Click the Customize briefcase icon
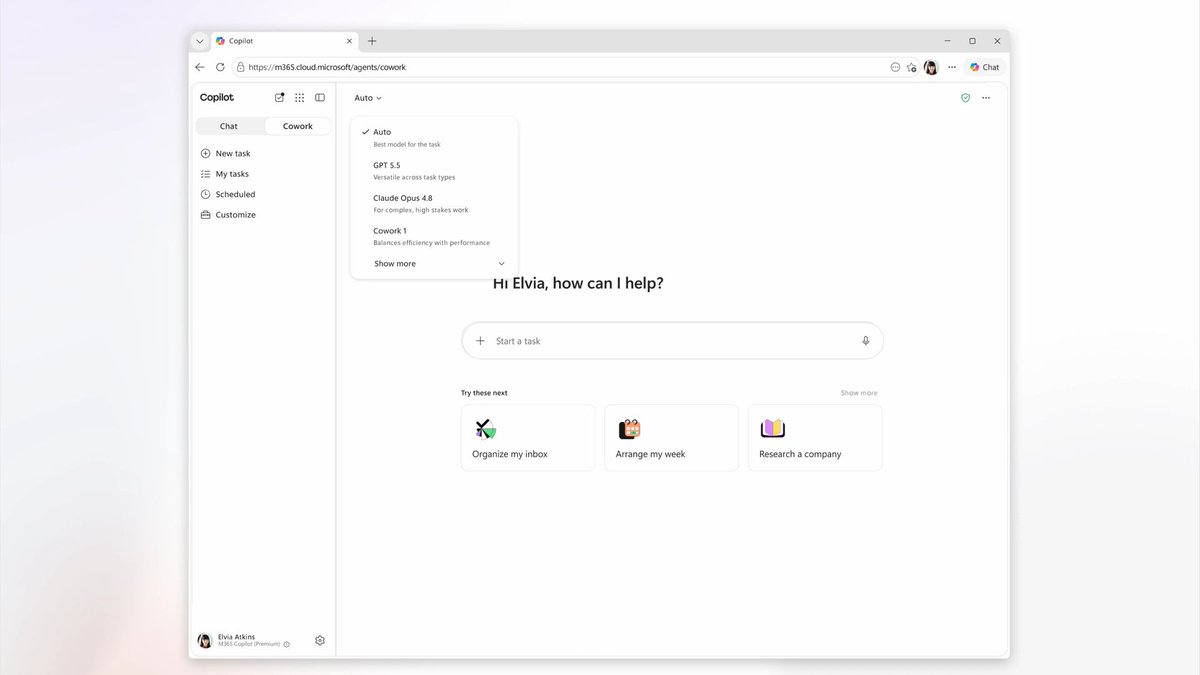The width and height of the screenshot is (1200, 675). click(x=205, y=215)
